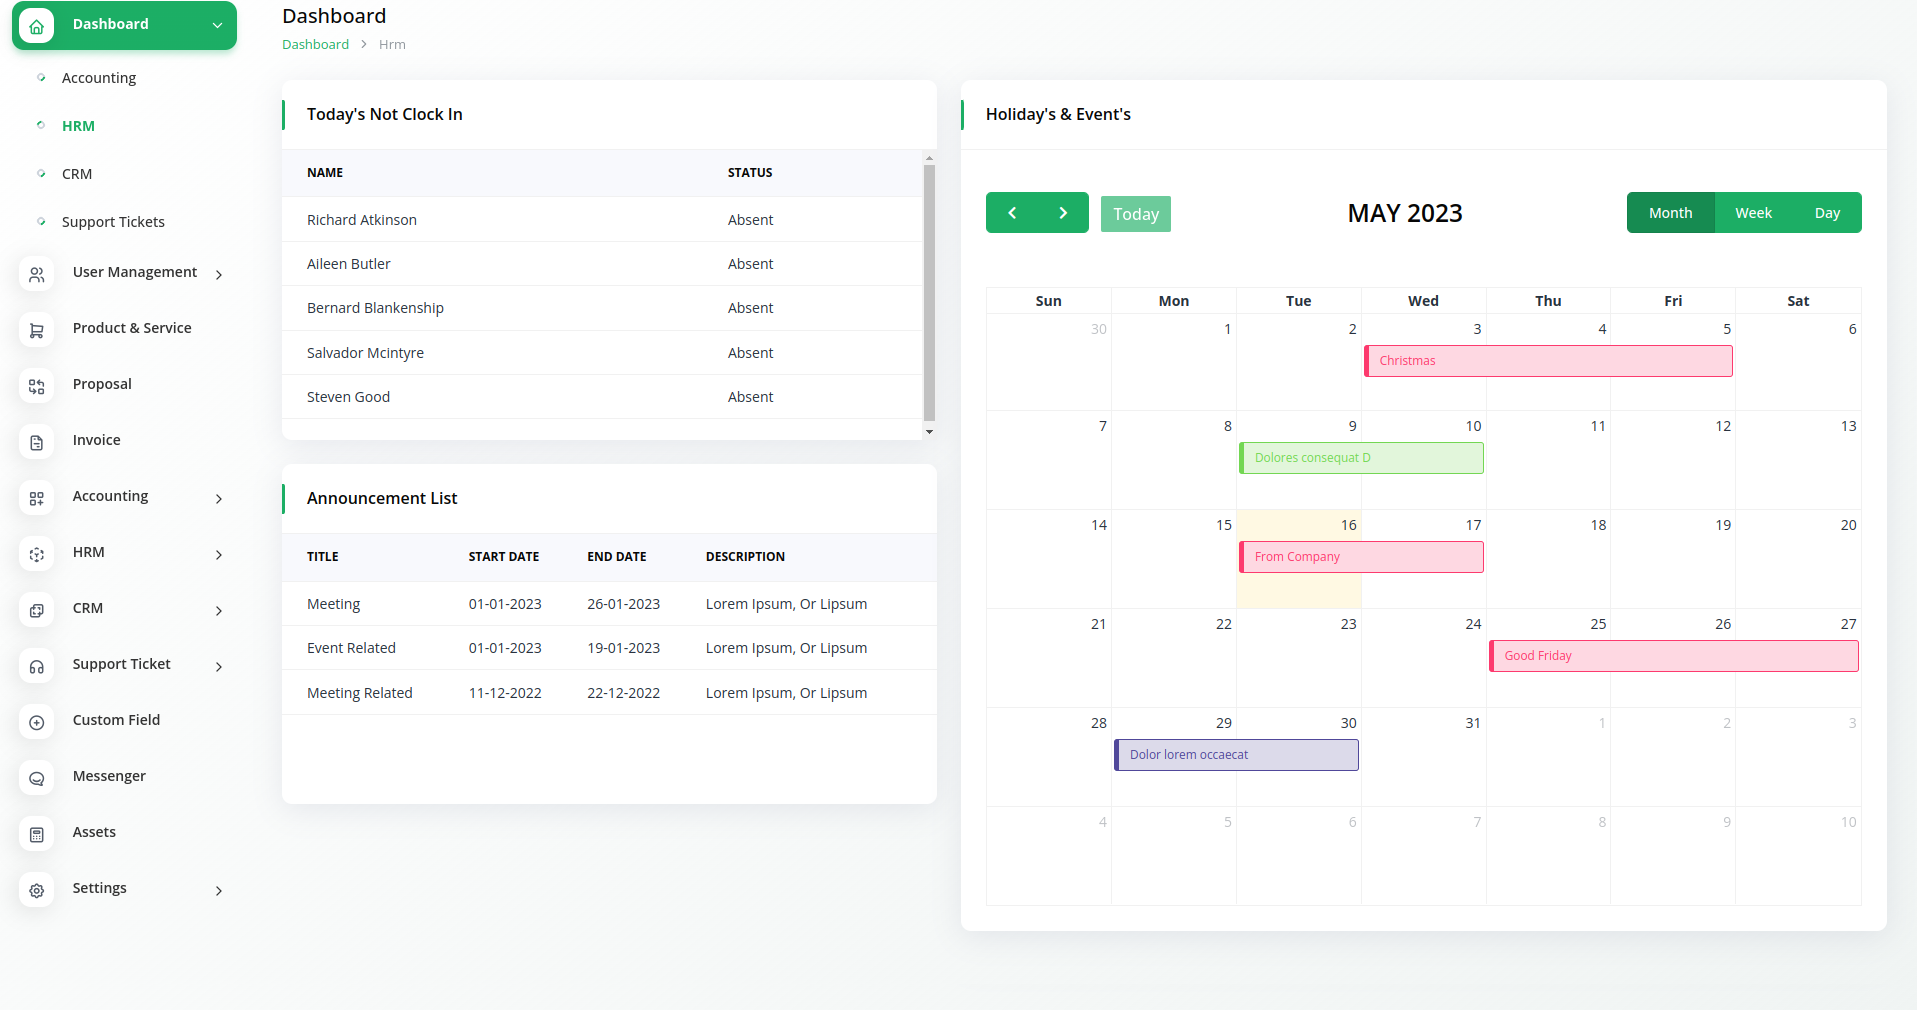This screenshot has height=1010, width=1917.
Task: Click the Support Ticket headset icon
Action: pos(37,666)
